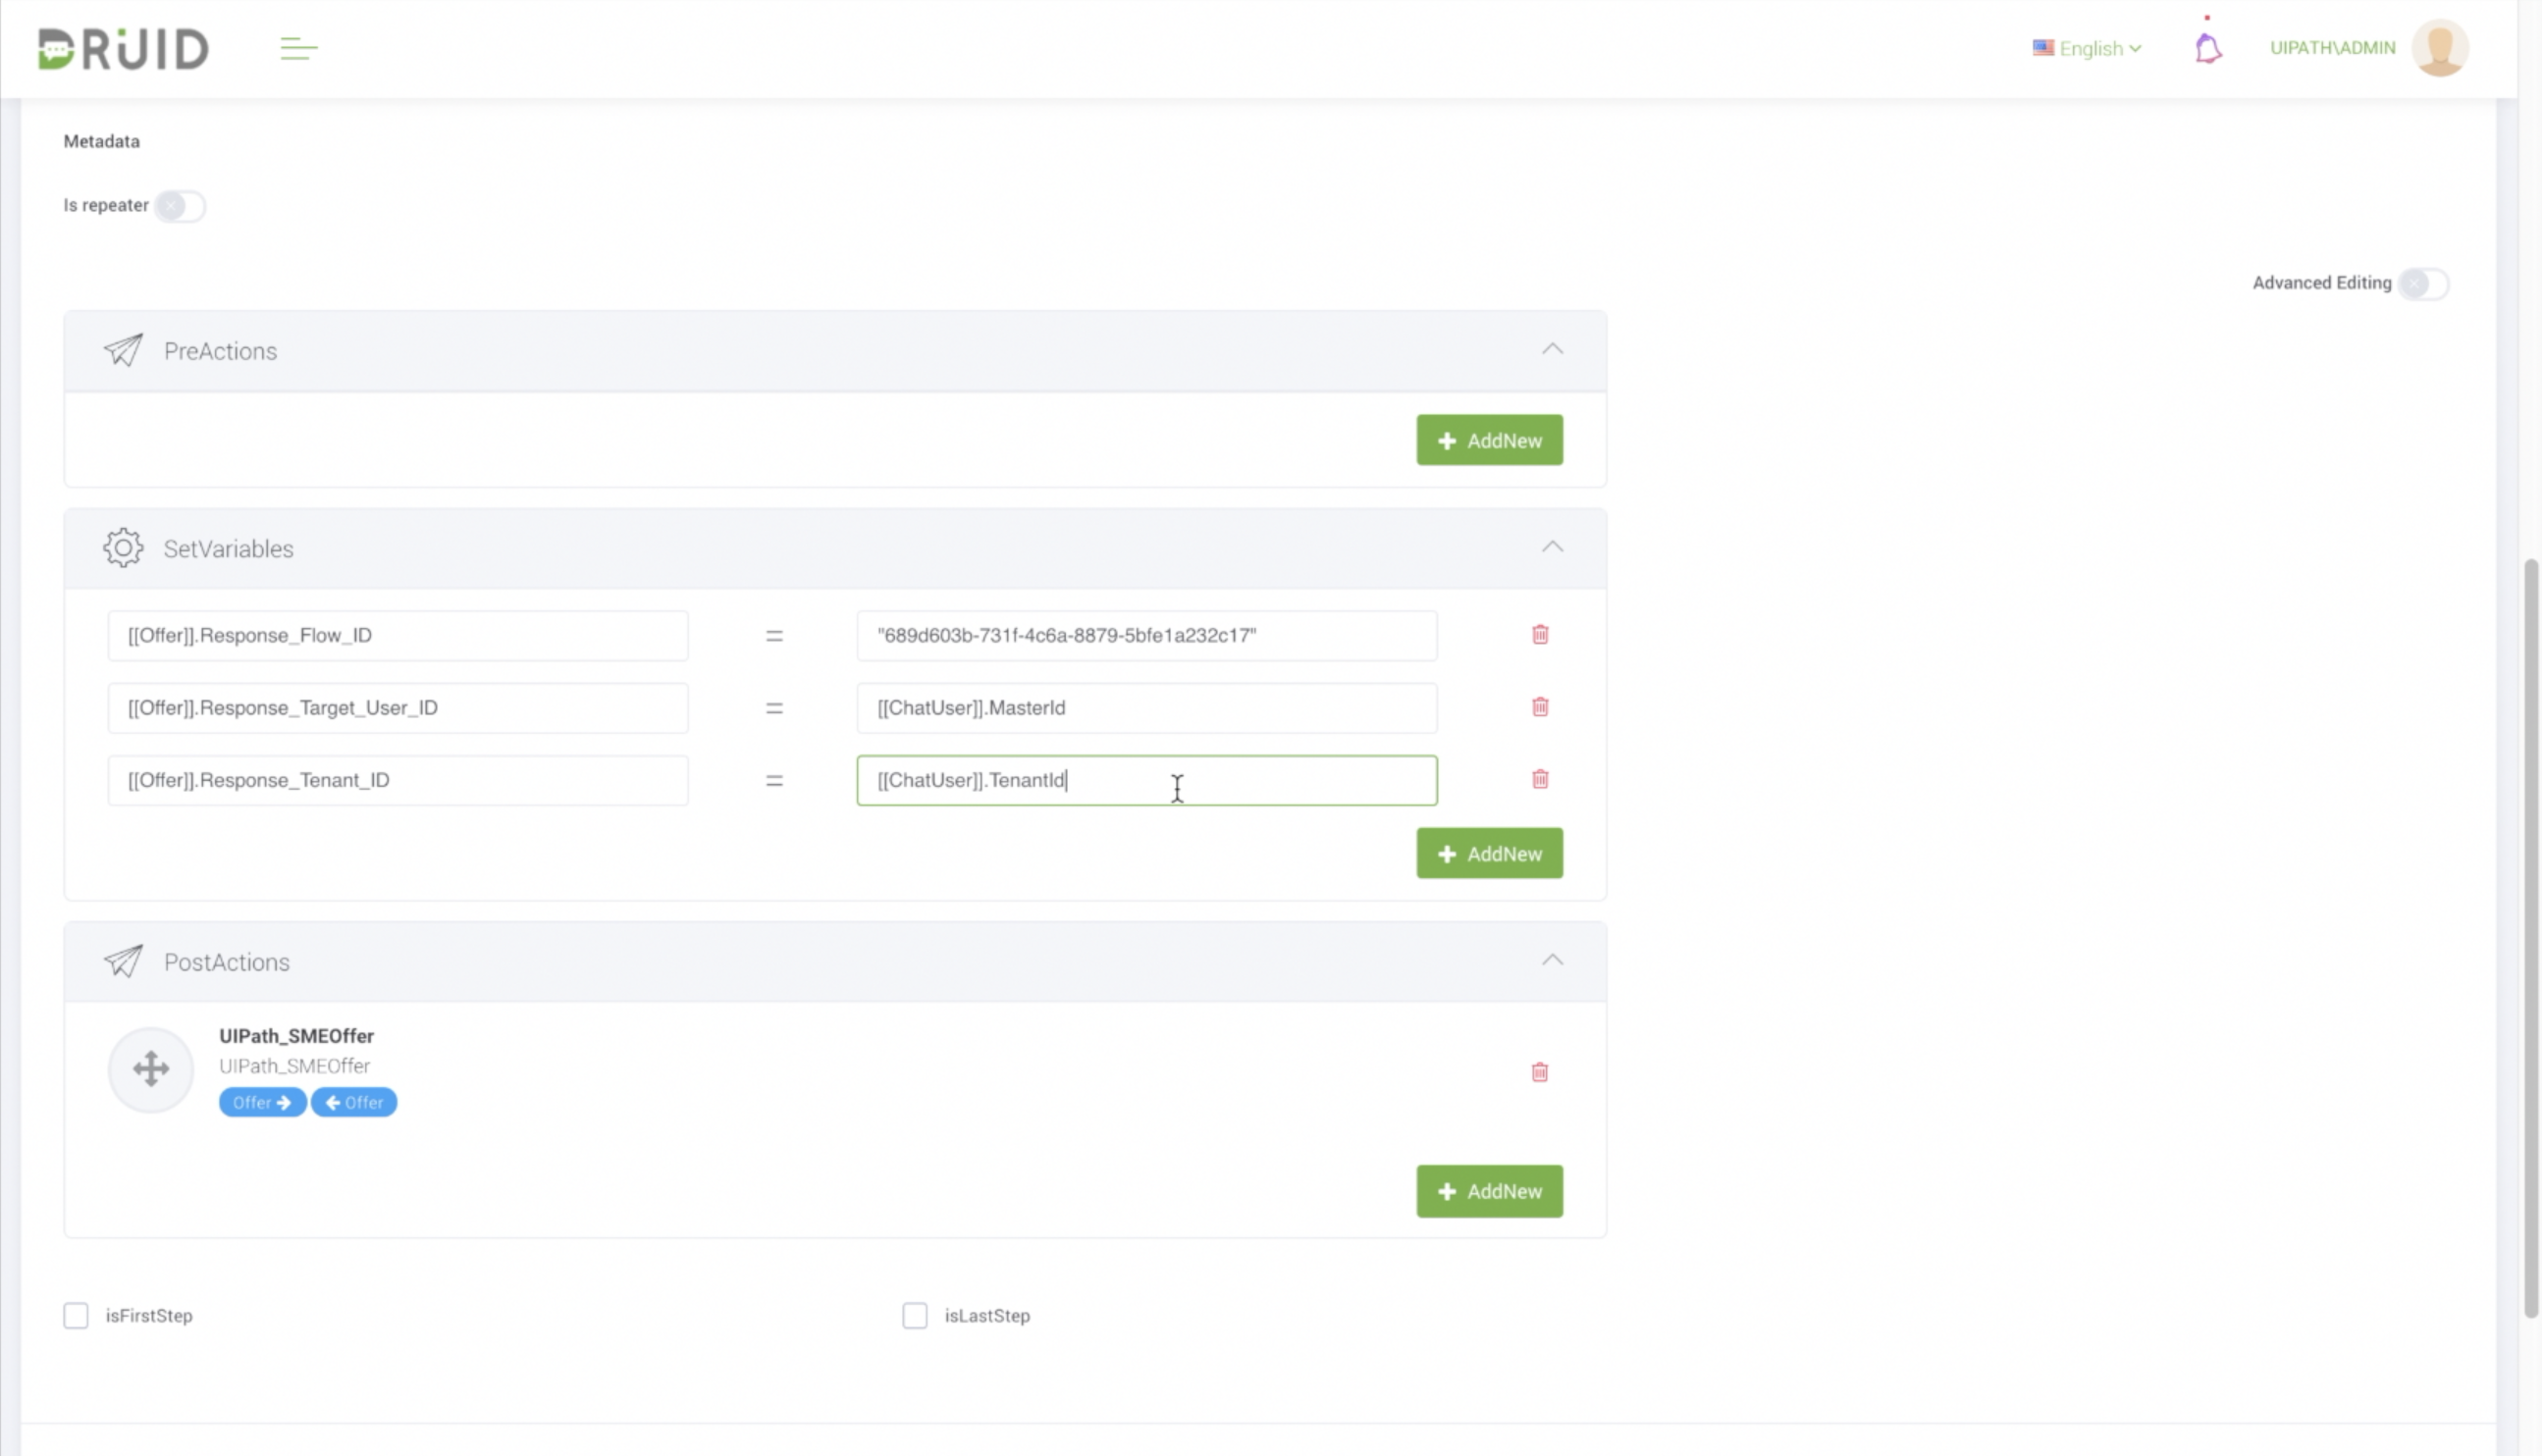Collapse the PostActions section chevron
The image size is (2542, 1456).
click(x=1552, y=960)
